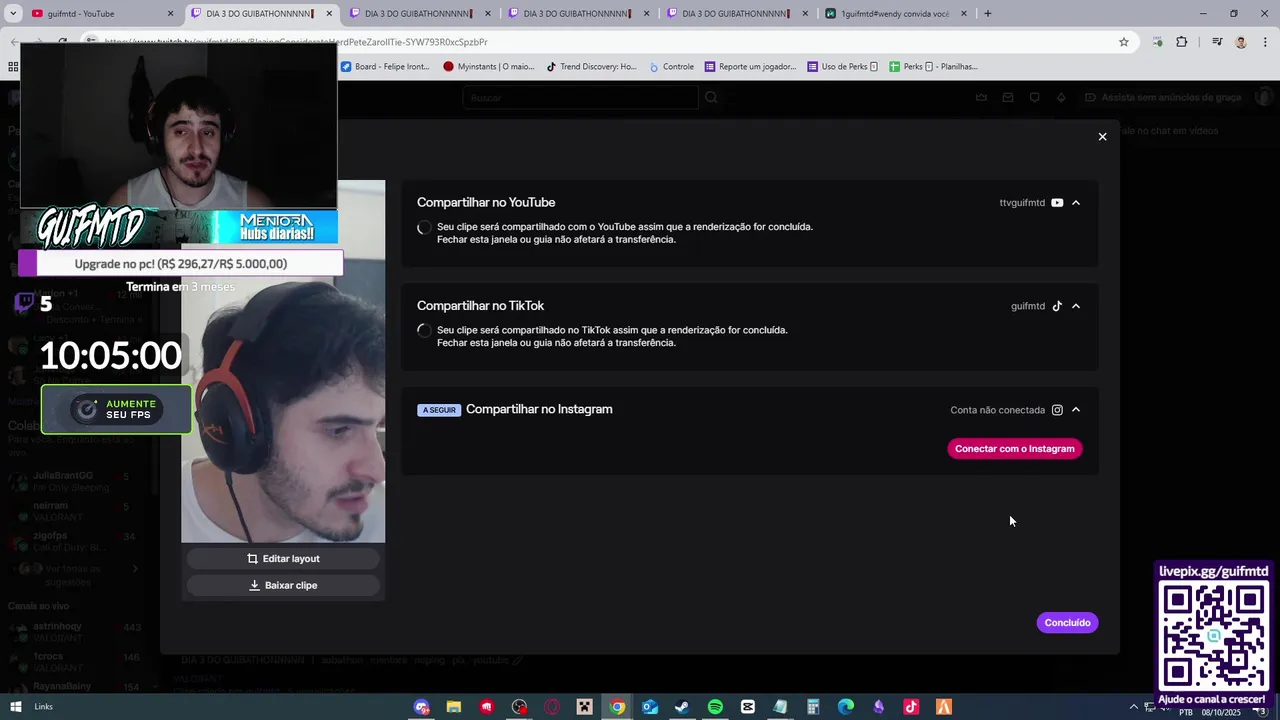The height and width of the screenshot is (720, 1280).
Task: Open a new browser tab
Action: click(988, 14)
